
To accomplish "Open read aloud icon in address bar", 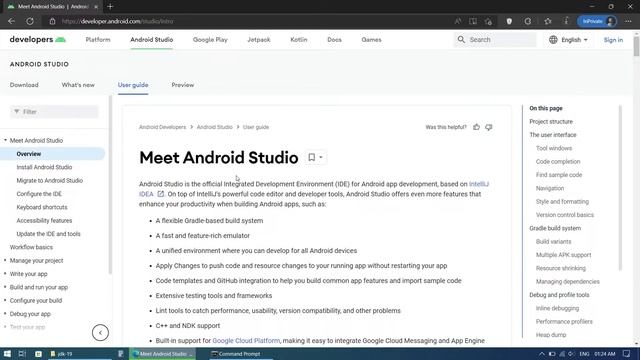I will 458,21.
